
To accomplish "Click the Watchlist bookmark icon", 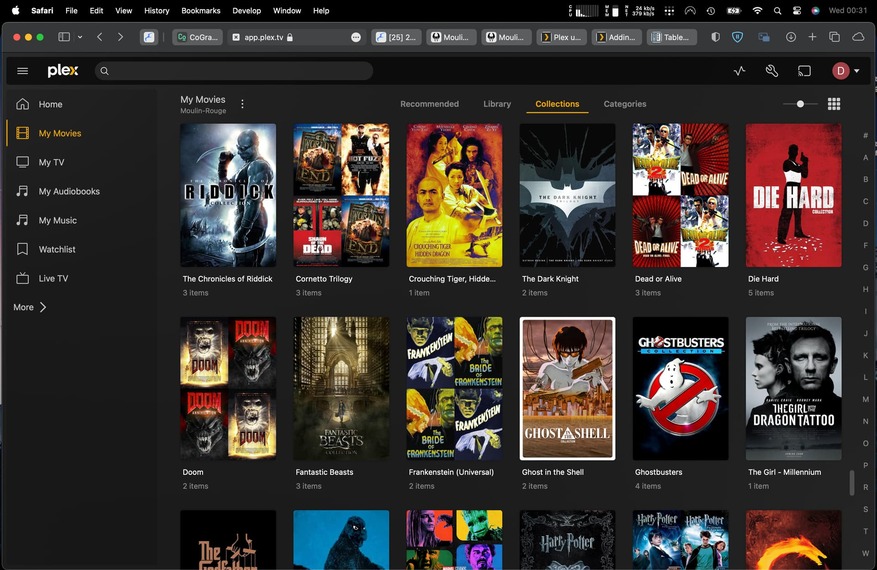I will 22,249.
